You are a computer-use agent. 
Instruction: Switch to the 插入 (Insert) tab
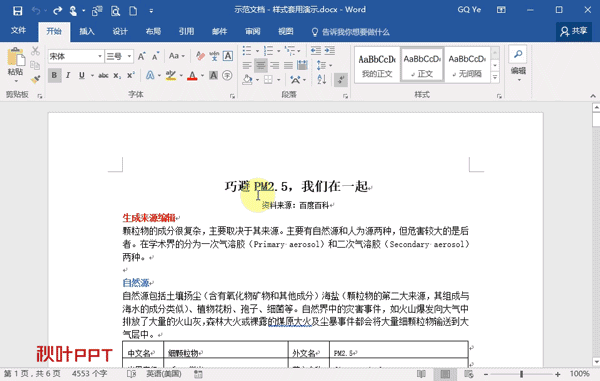click(87, 31)
